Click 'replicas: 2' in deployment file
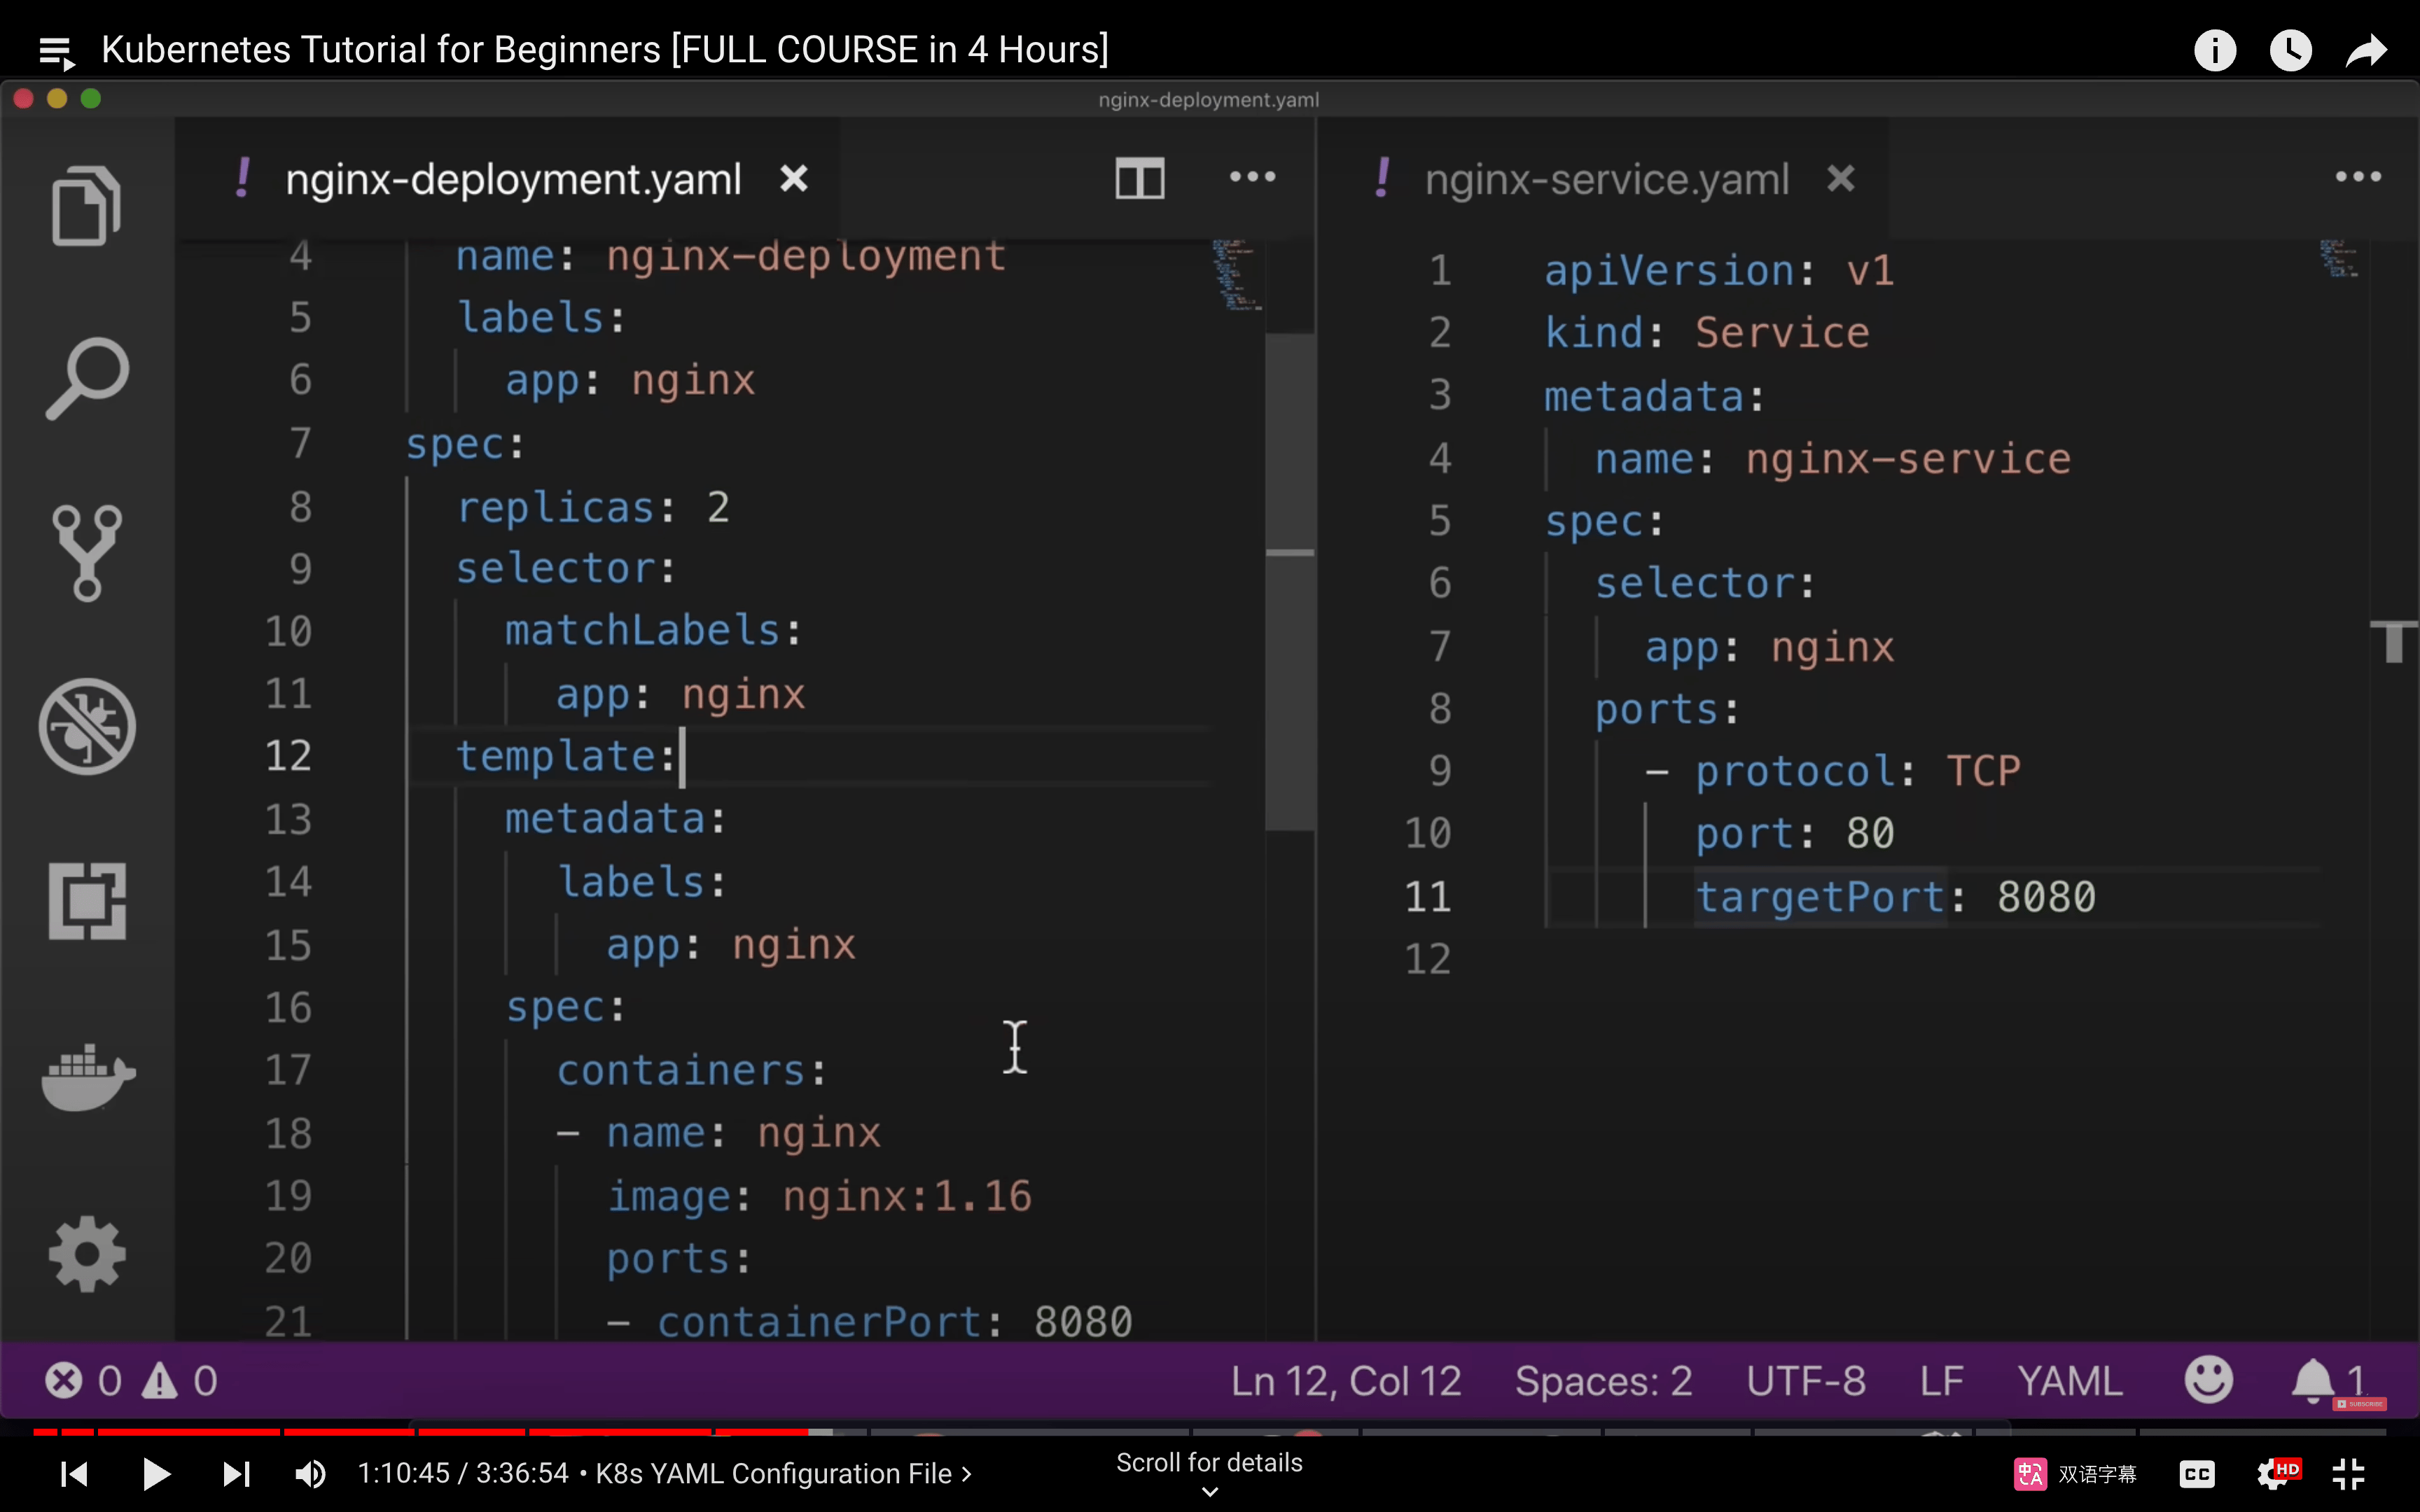This screenshot has height=1512, width=2420. point(593,507)
